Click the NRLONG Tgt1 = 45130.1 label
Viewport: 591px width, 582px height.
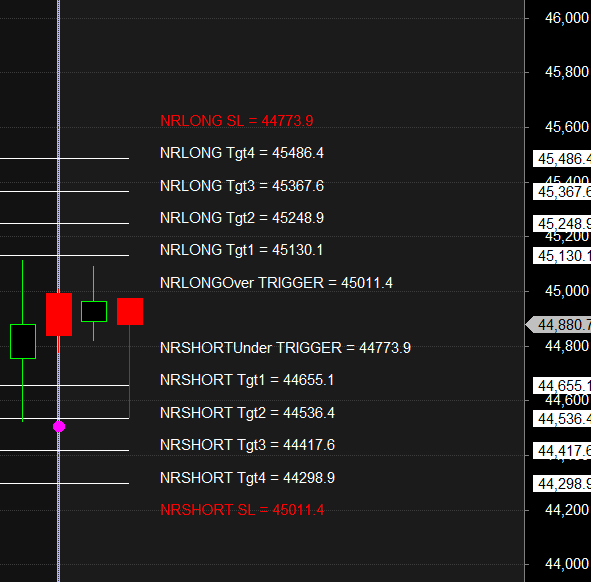click(241, 250)
